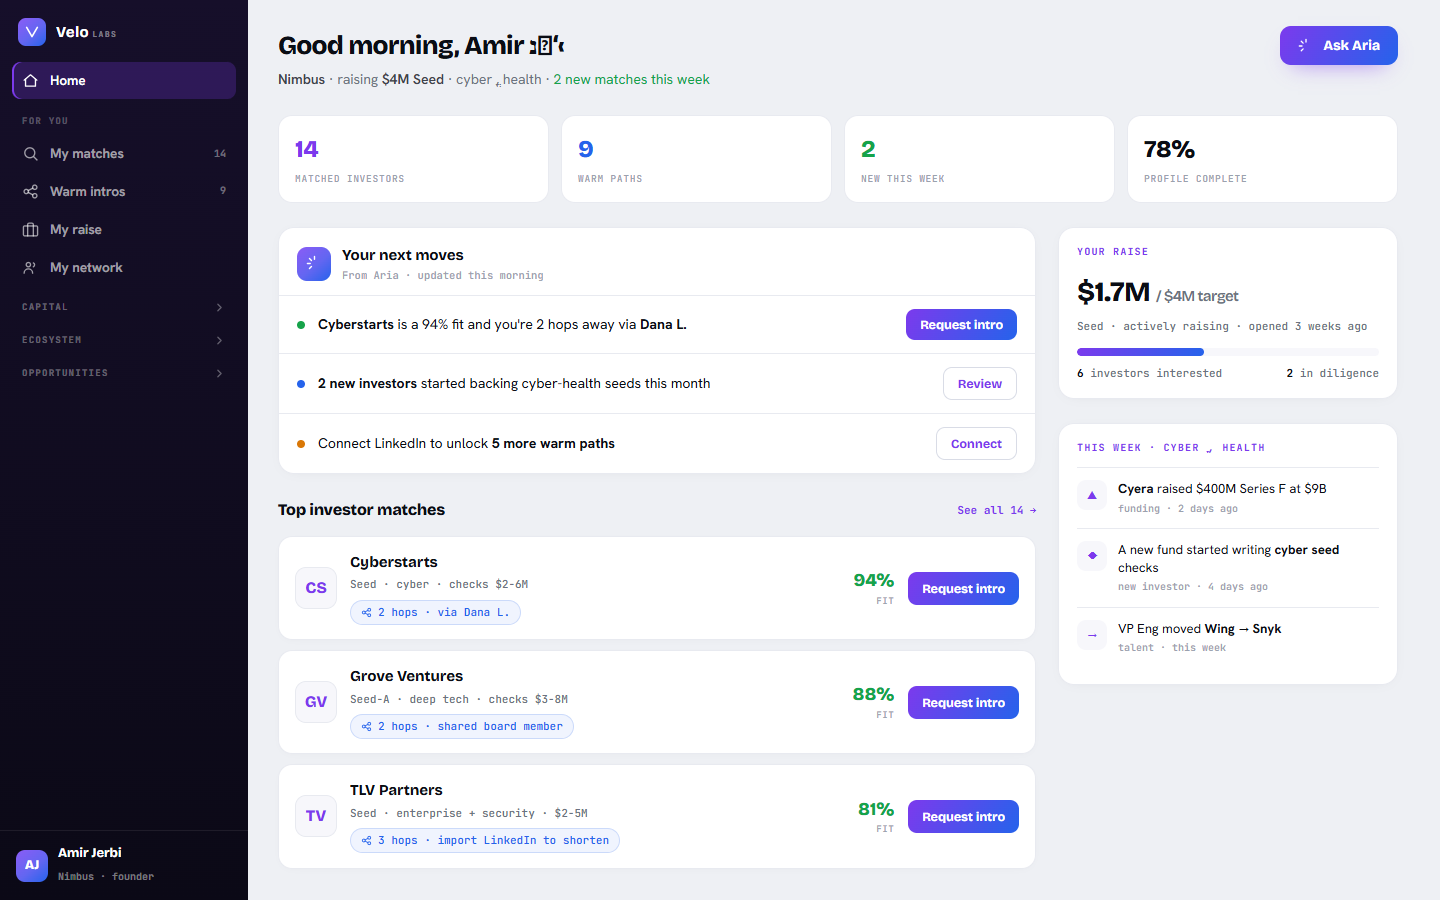The height and width of the screenshot is (900, 1440).
Task: Open My raise page
Action: pyautogui.click(x=124, y=230)
